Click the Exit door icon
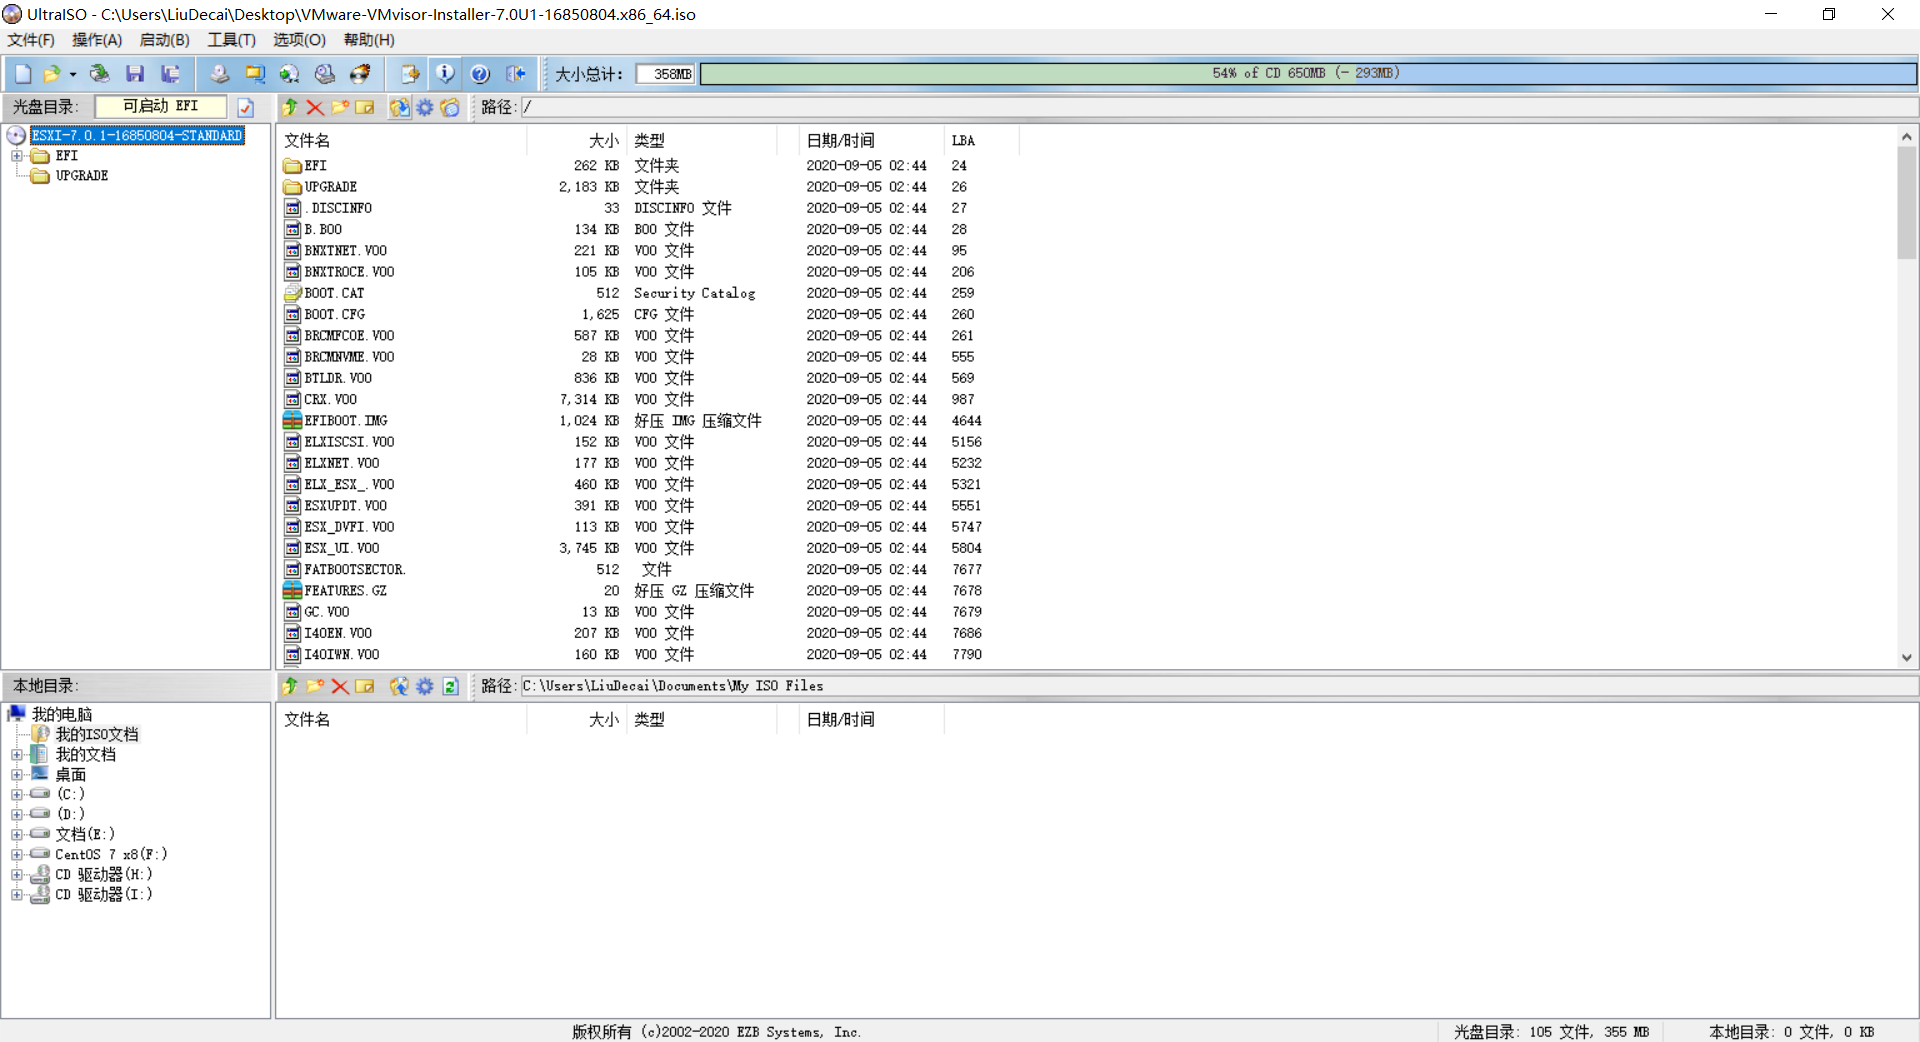This screenshot has width=1920, height=1042. tap(516, 74)
